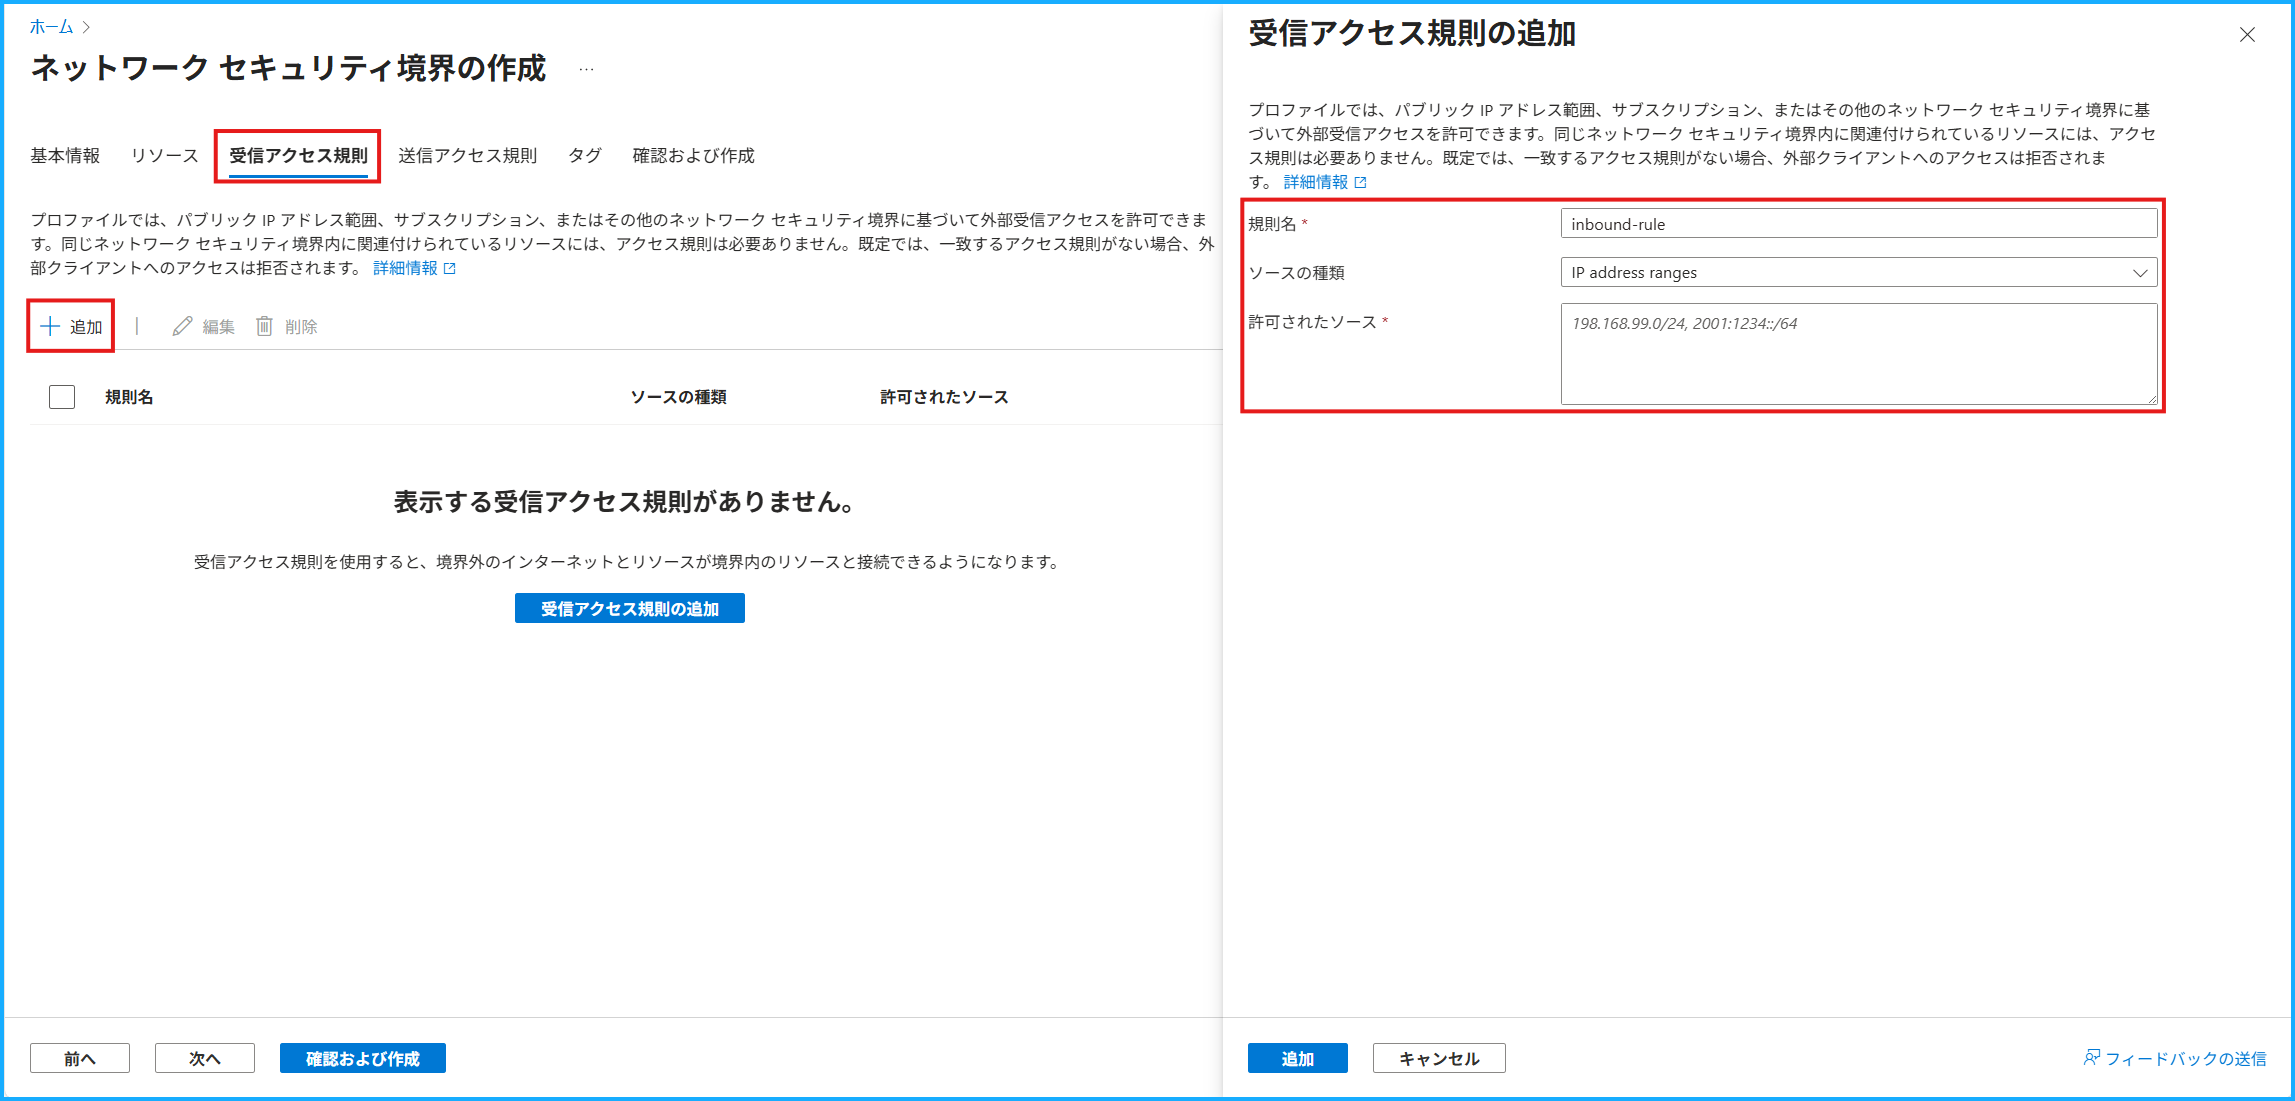The height and width of the screenshot is (1101, 2295).
Task: Click the pencil 編集 icon
Action: (182, 326)
